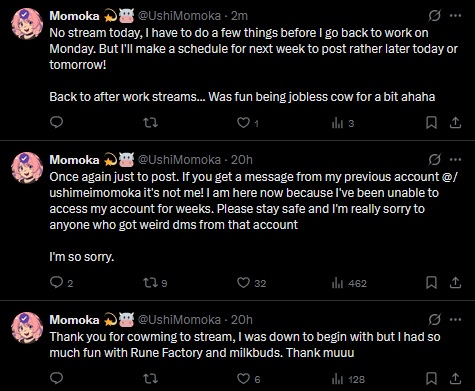
Task: Open Momoka's avatar on the bottom tweet
Action: pyautogui.click(x=27, y=327)
